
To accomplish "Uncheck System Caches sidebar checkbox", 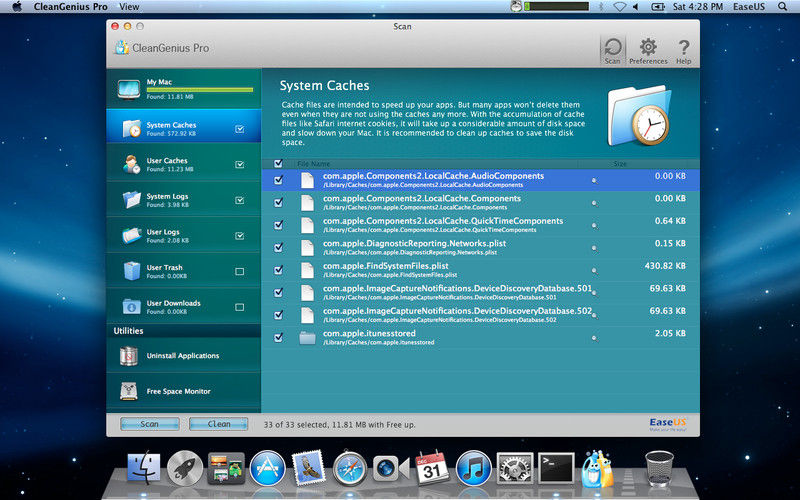I will (239, 129).
